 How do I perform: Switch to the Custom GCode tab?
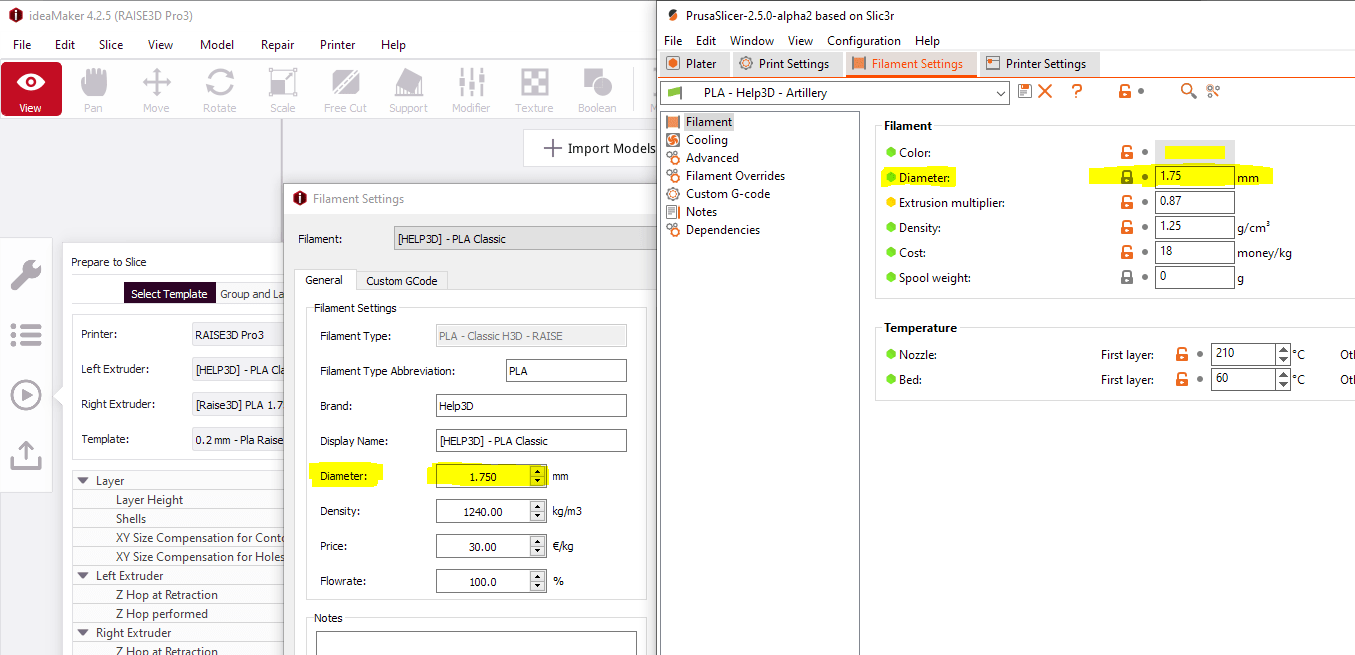tap(401, 281)
